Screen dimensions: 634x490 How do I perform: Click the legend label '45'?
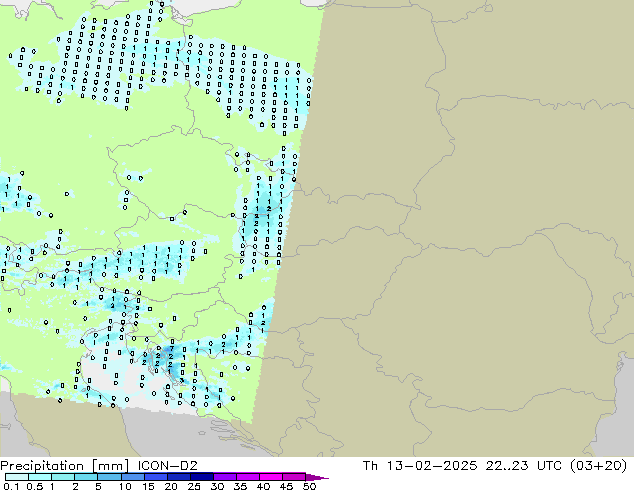click(286, 486)
